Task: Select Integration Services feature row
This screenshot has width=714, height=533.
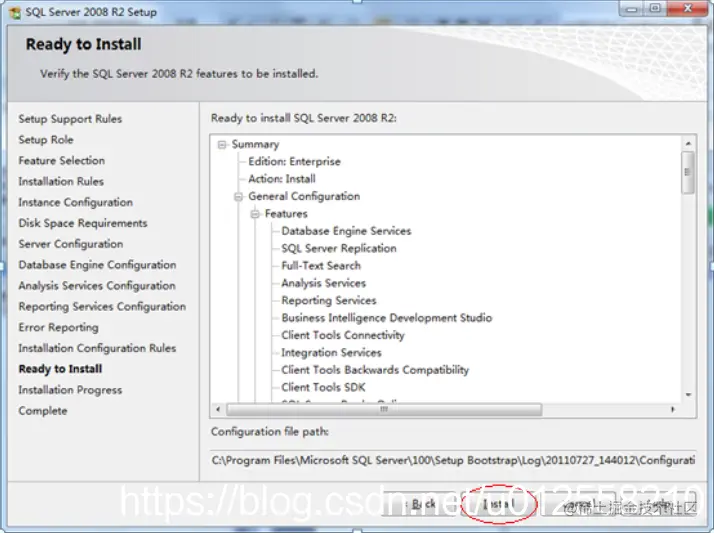Action: click(x=331, y=352)
